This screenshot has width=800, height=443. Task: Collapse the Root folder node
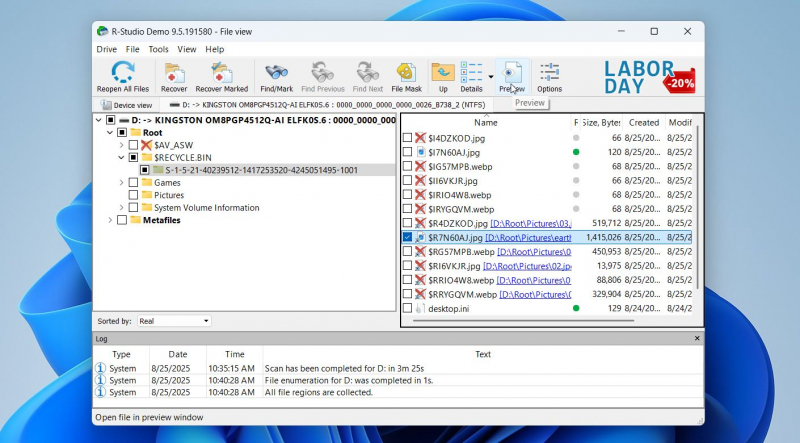tap(110, 133)
